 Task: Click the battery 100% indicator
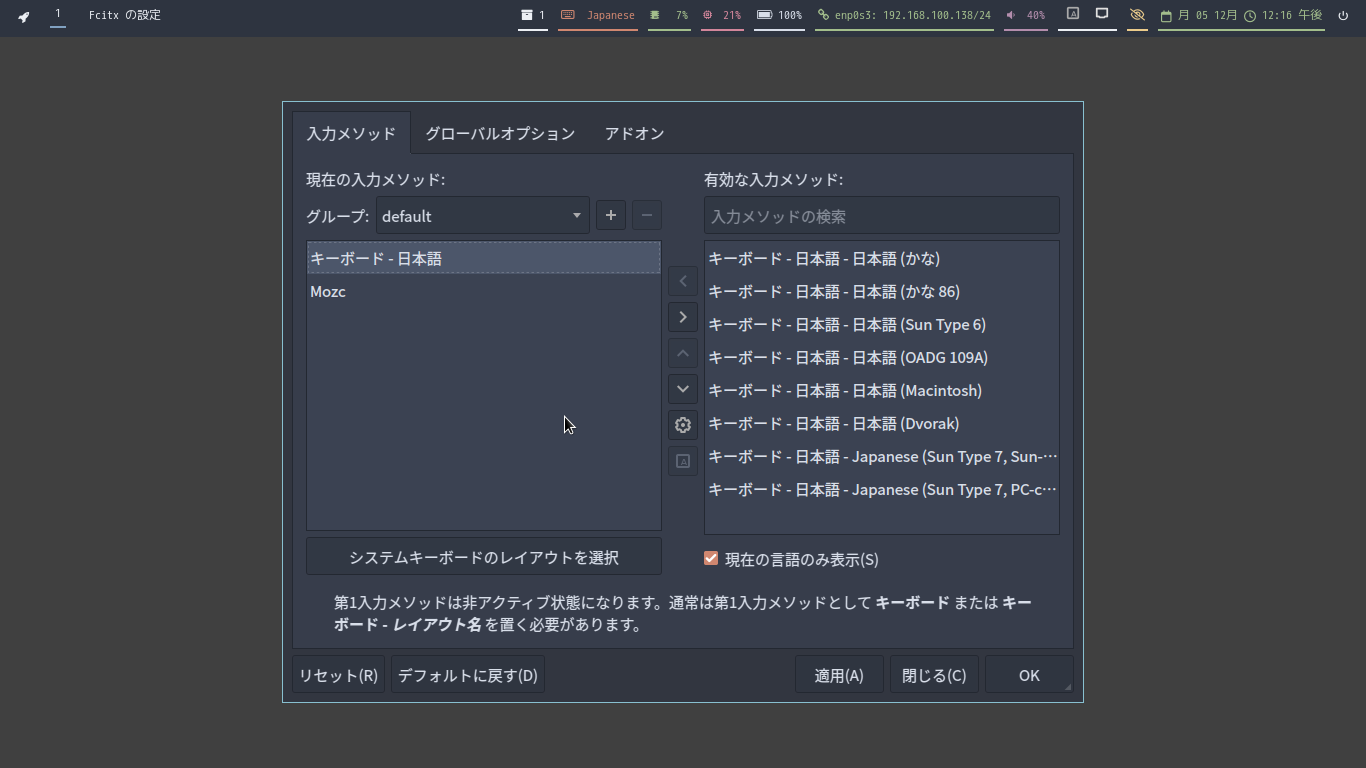click(779, 15)
